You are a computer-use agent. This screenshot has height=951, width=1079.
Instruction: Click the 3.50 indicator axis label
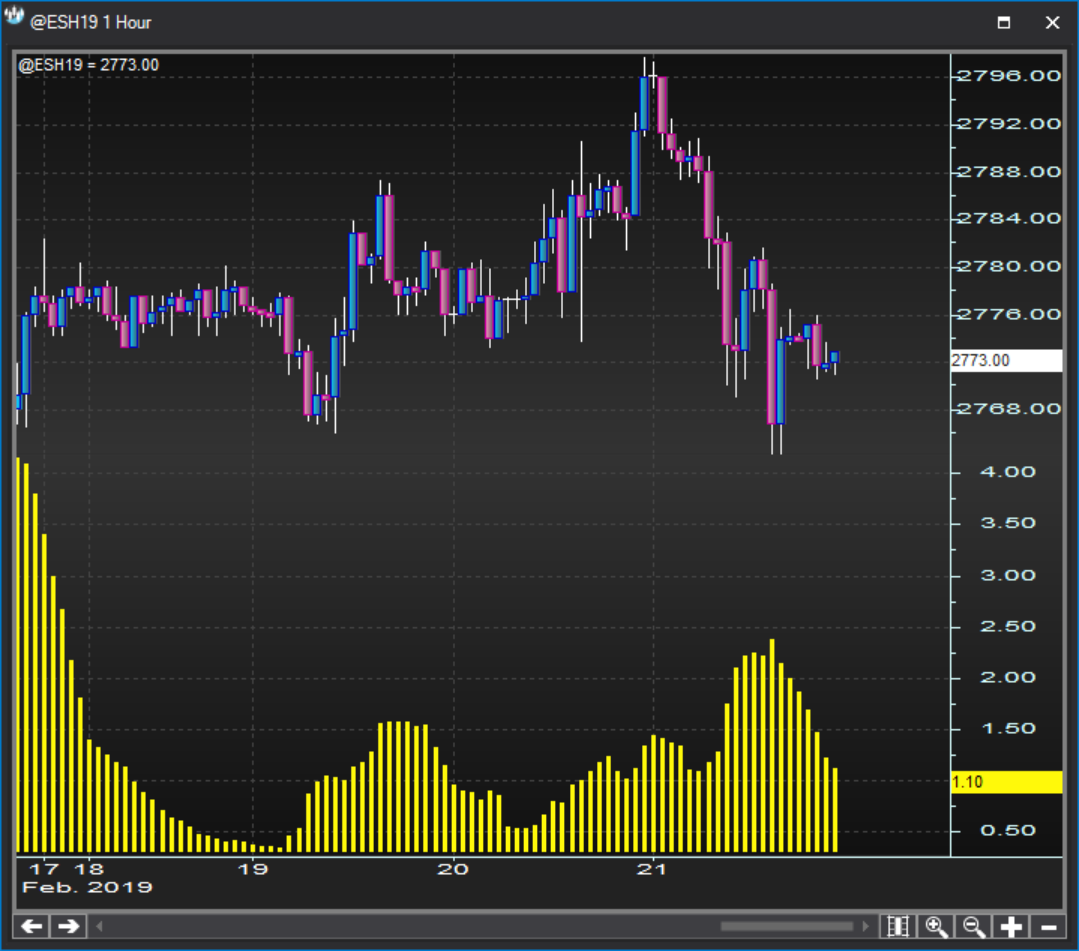click(1007, 523)
